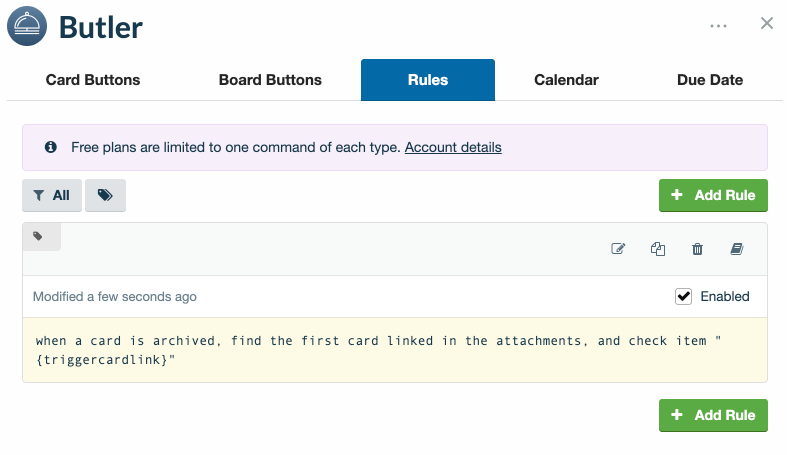Delete the rule using the trash icon
The width and height of the screenshot is (787, 455).
coord(698,249)
